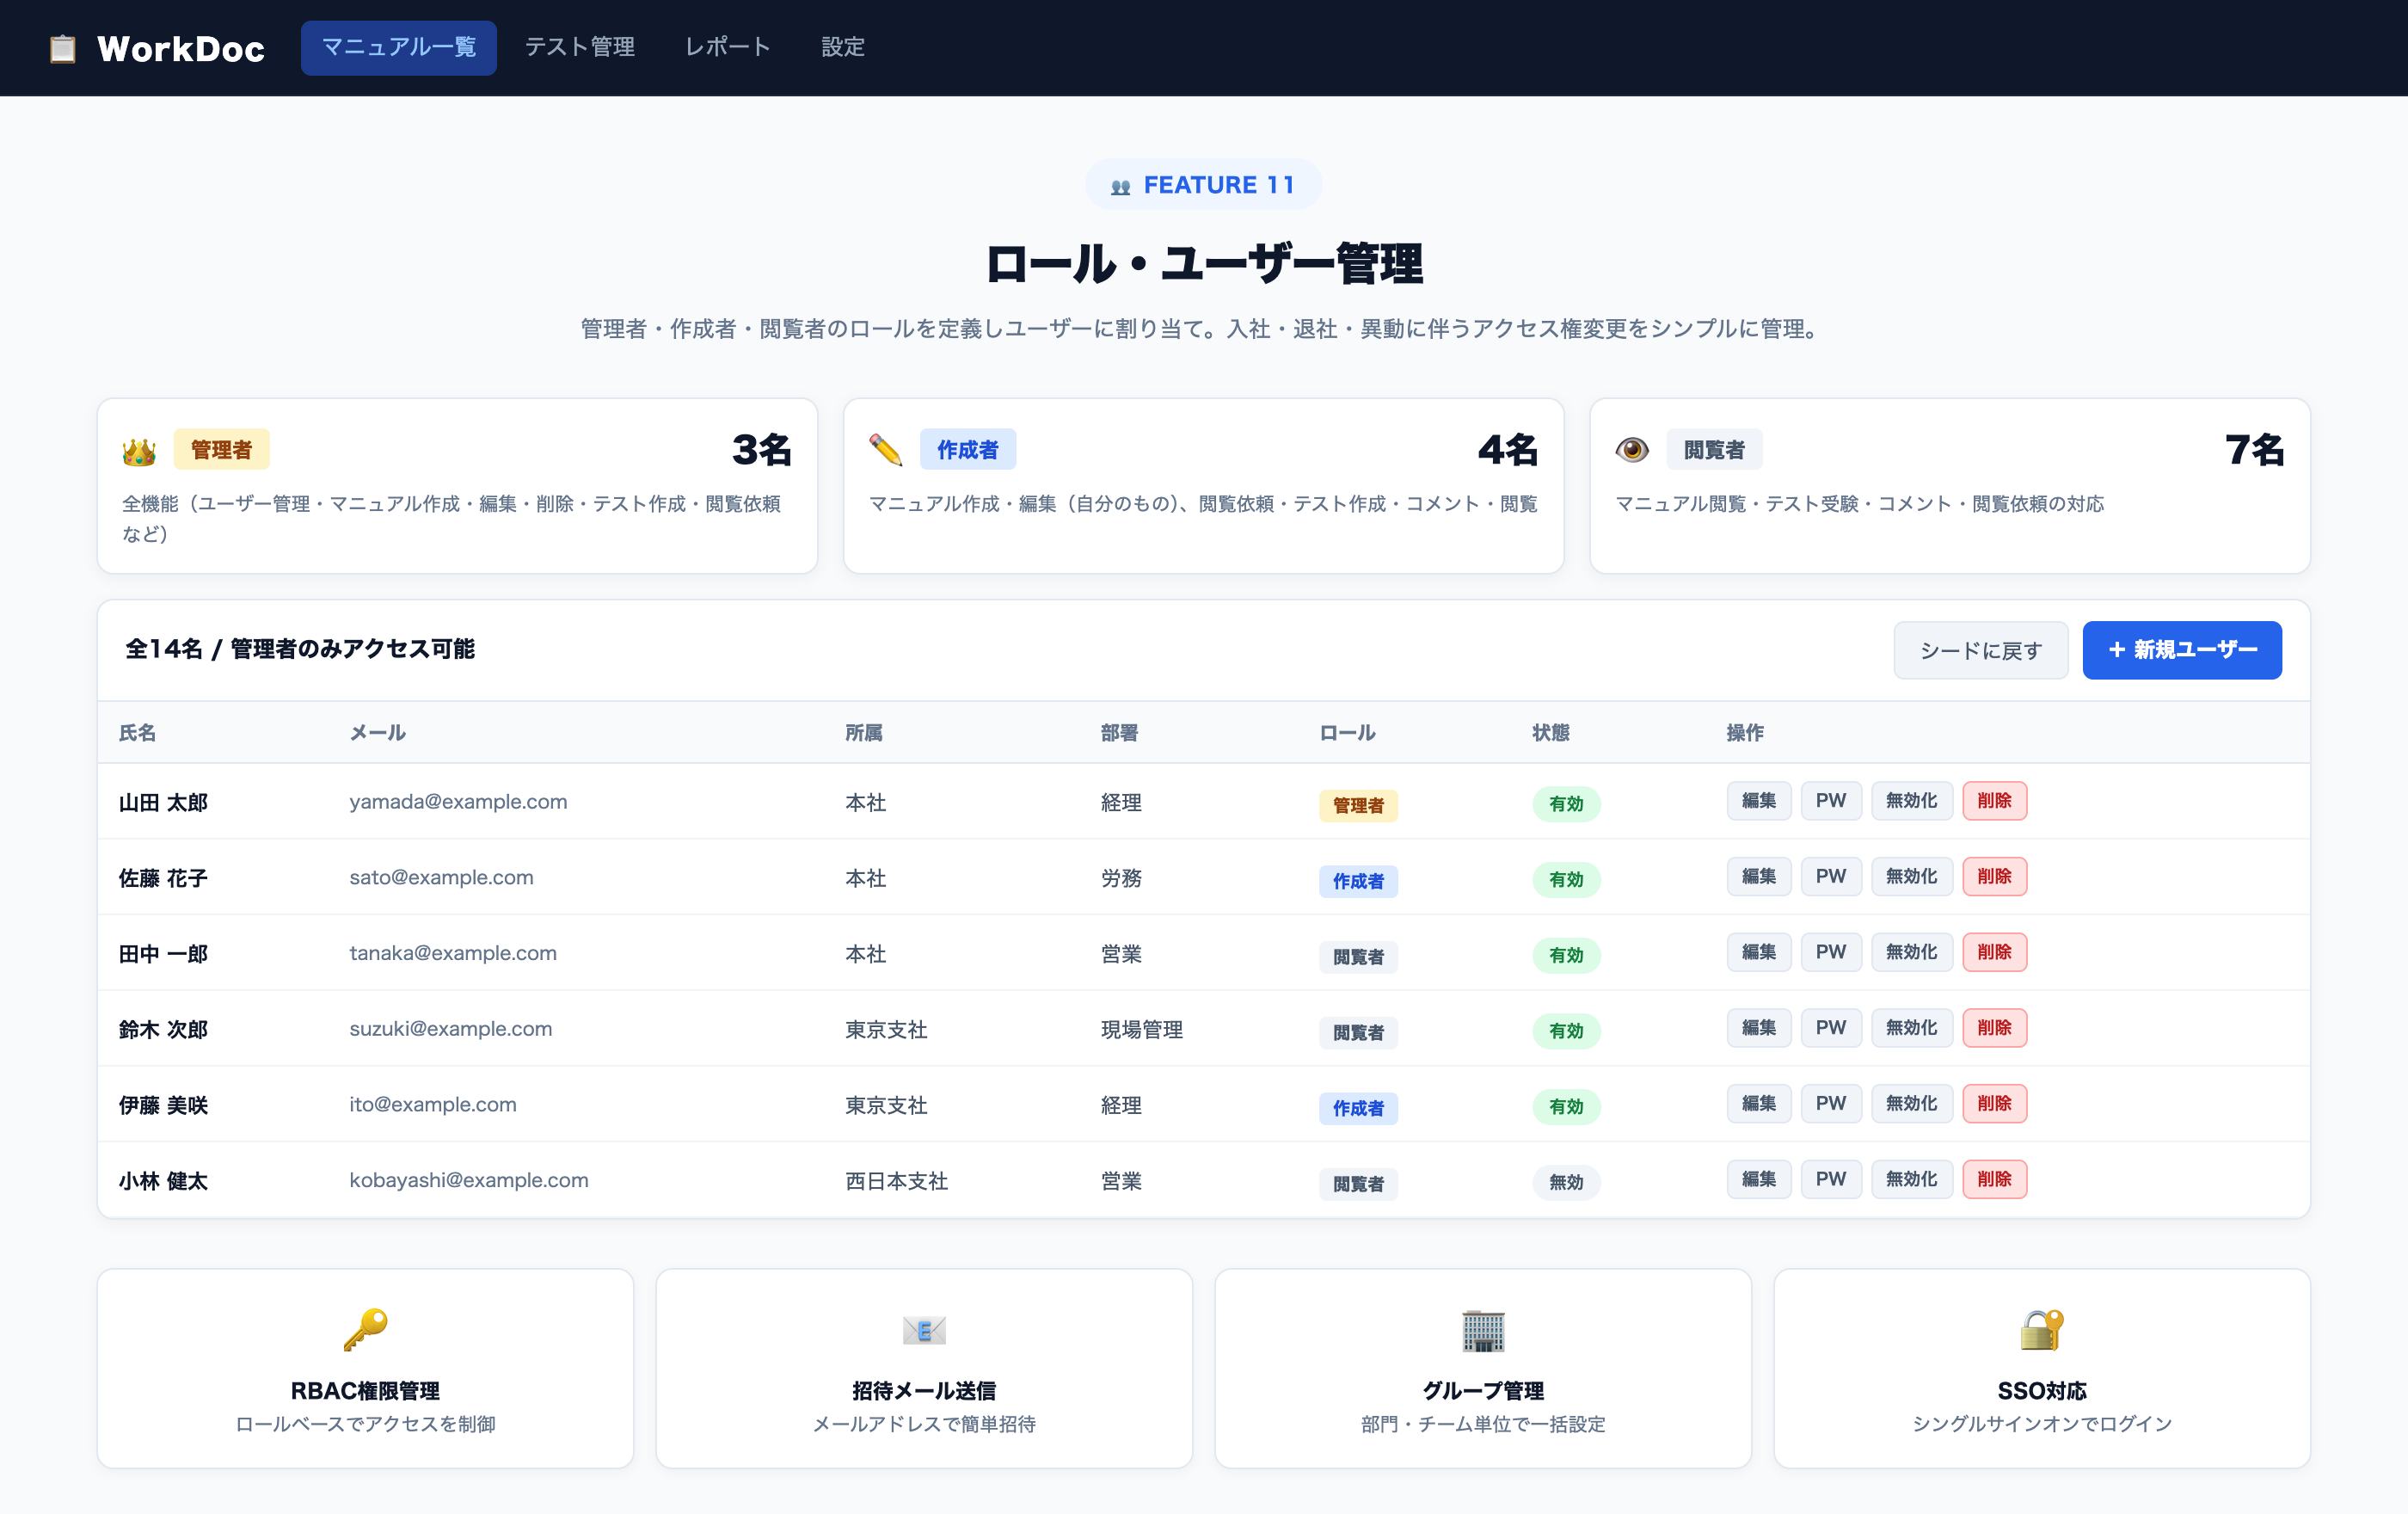Open the マニュアル一覧 tab
This screenshot has width=2408, height=1514.
398,47
